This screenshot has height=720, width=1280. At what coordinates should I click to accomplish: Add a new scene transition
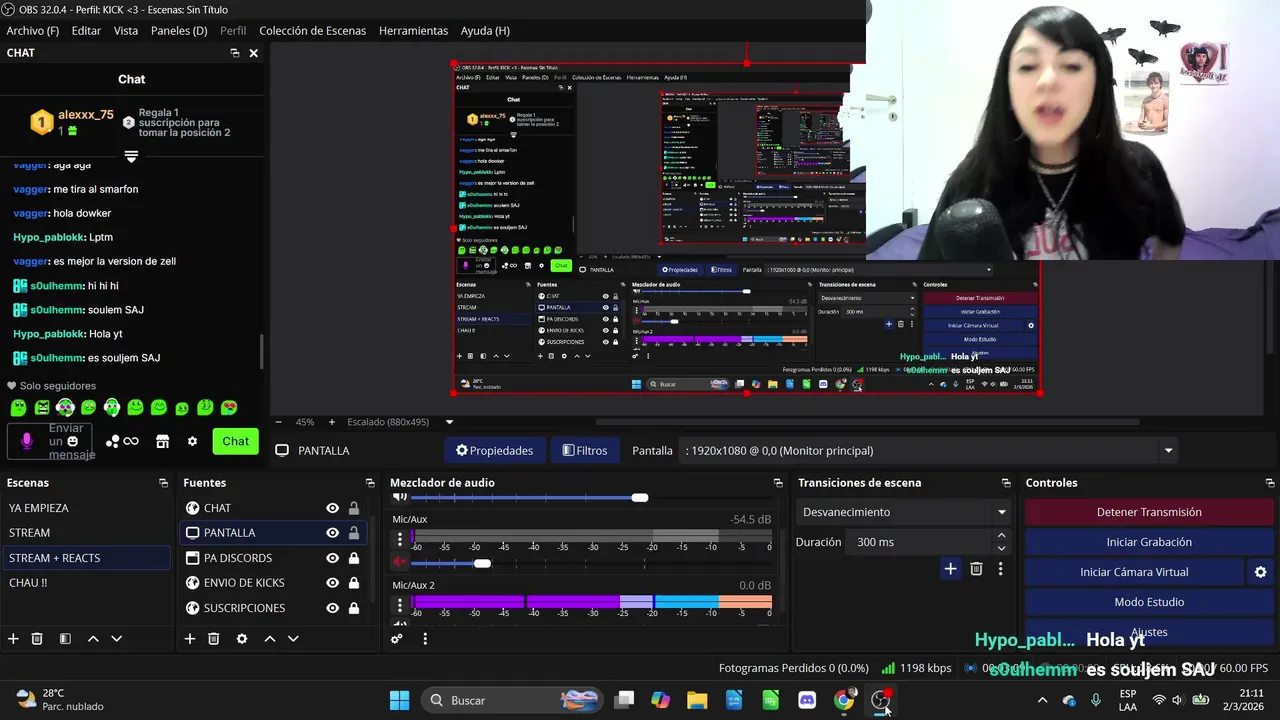coord(950,569)
